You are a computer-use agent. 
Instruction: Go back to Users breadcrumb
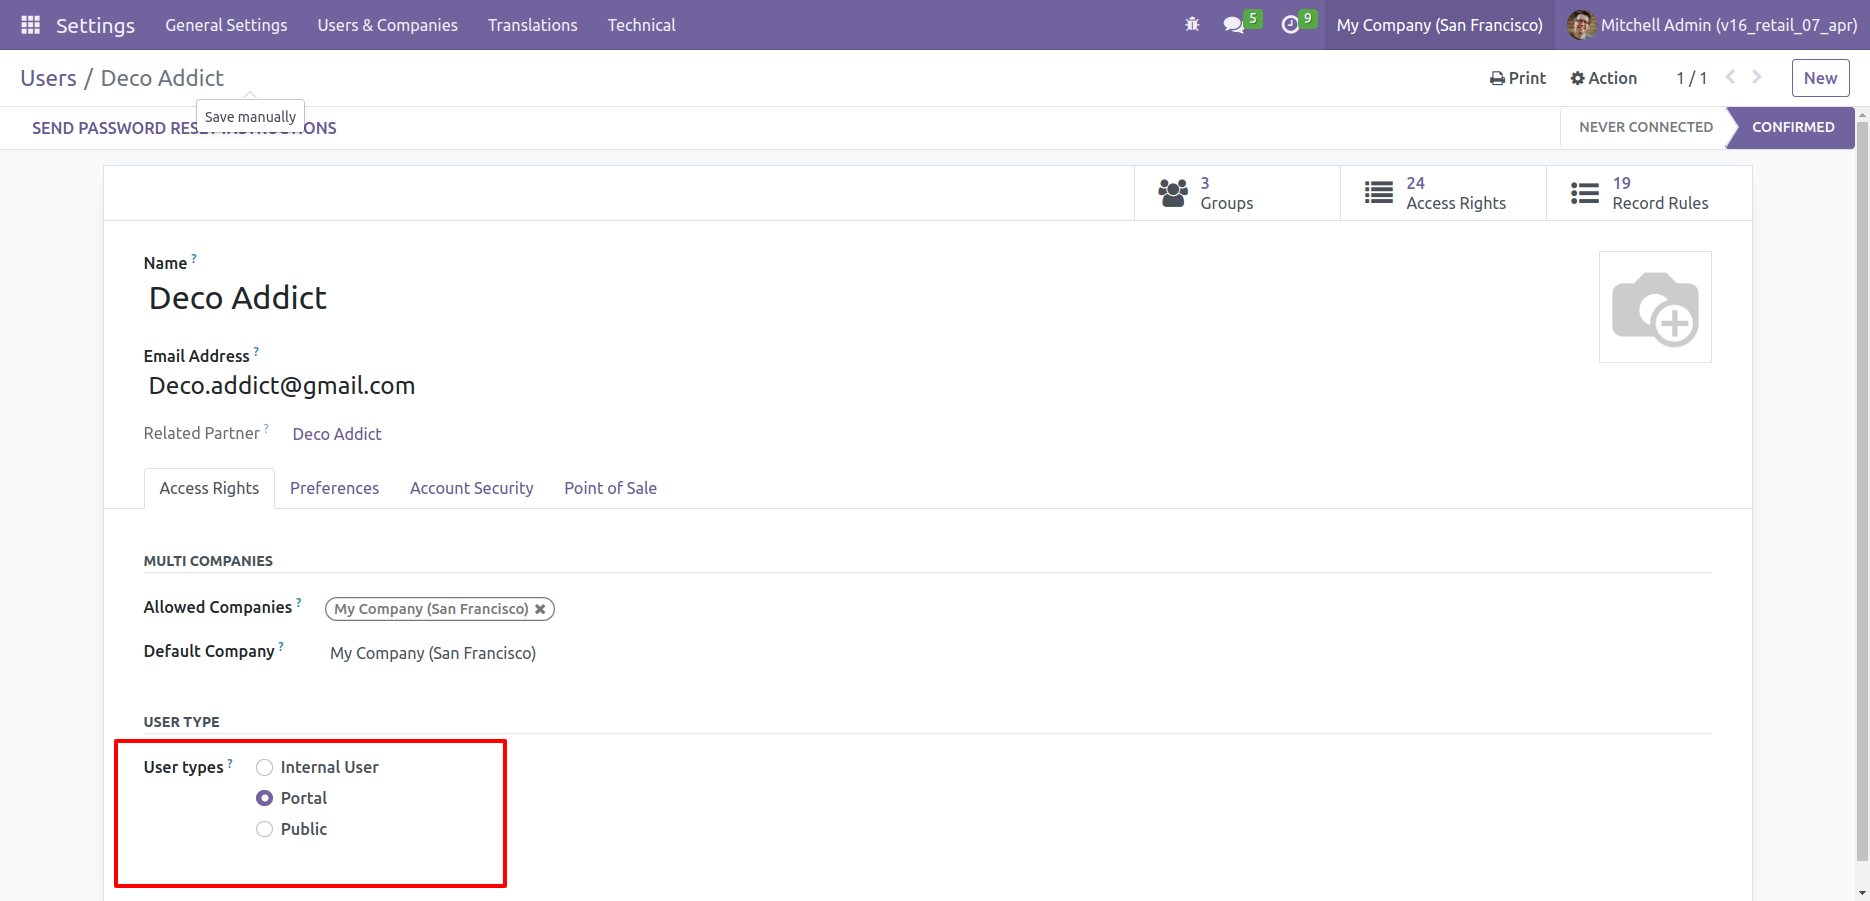(x=48, y=78)
